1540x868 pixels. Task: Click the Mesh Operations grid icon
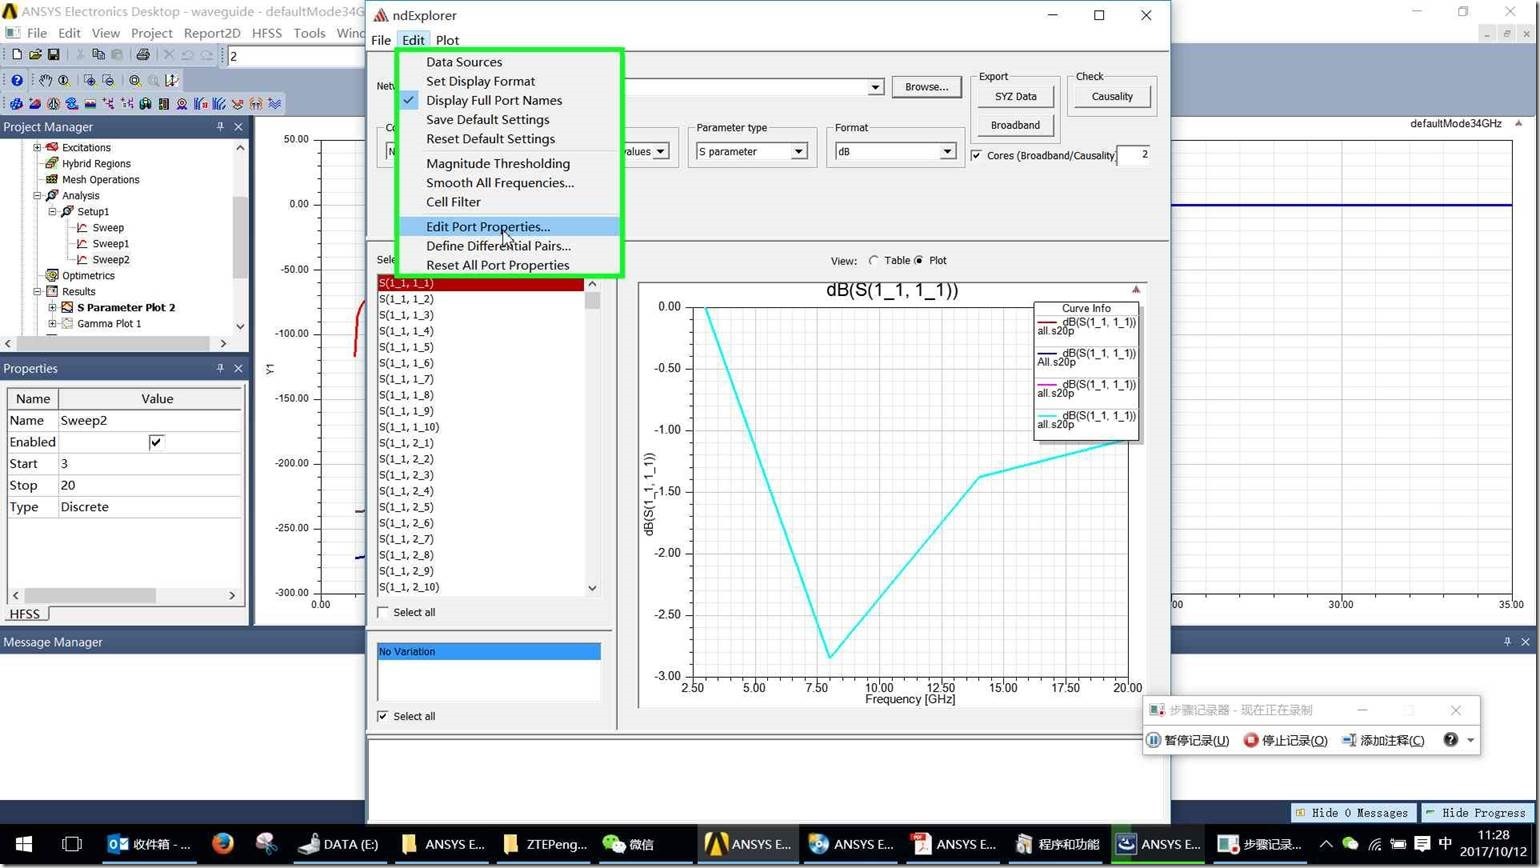point(52,179)
